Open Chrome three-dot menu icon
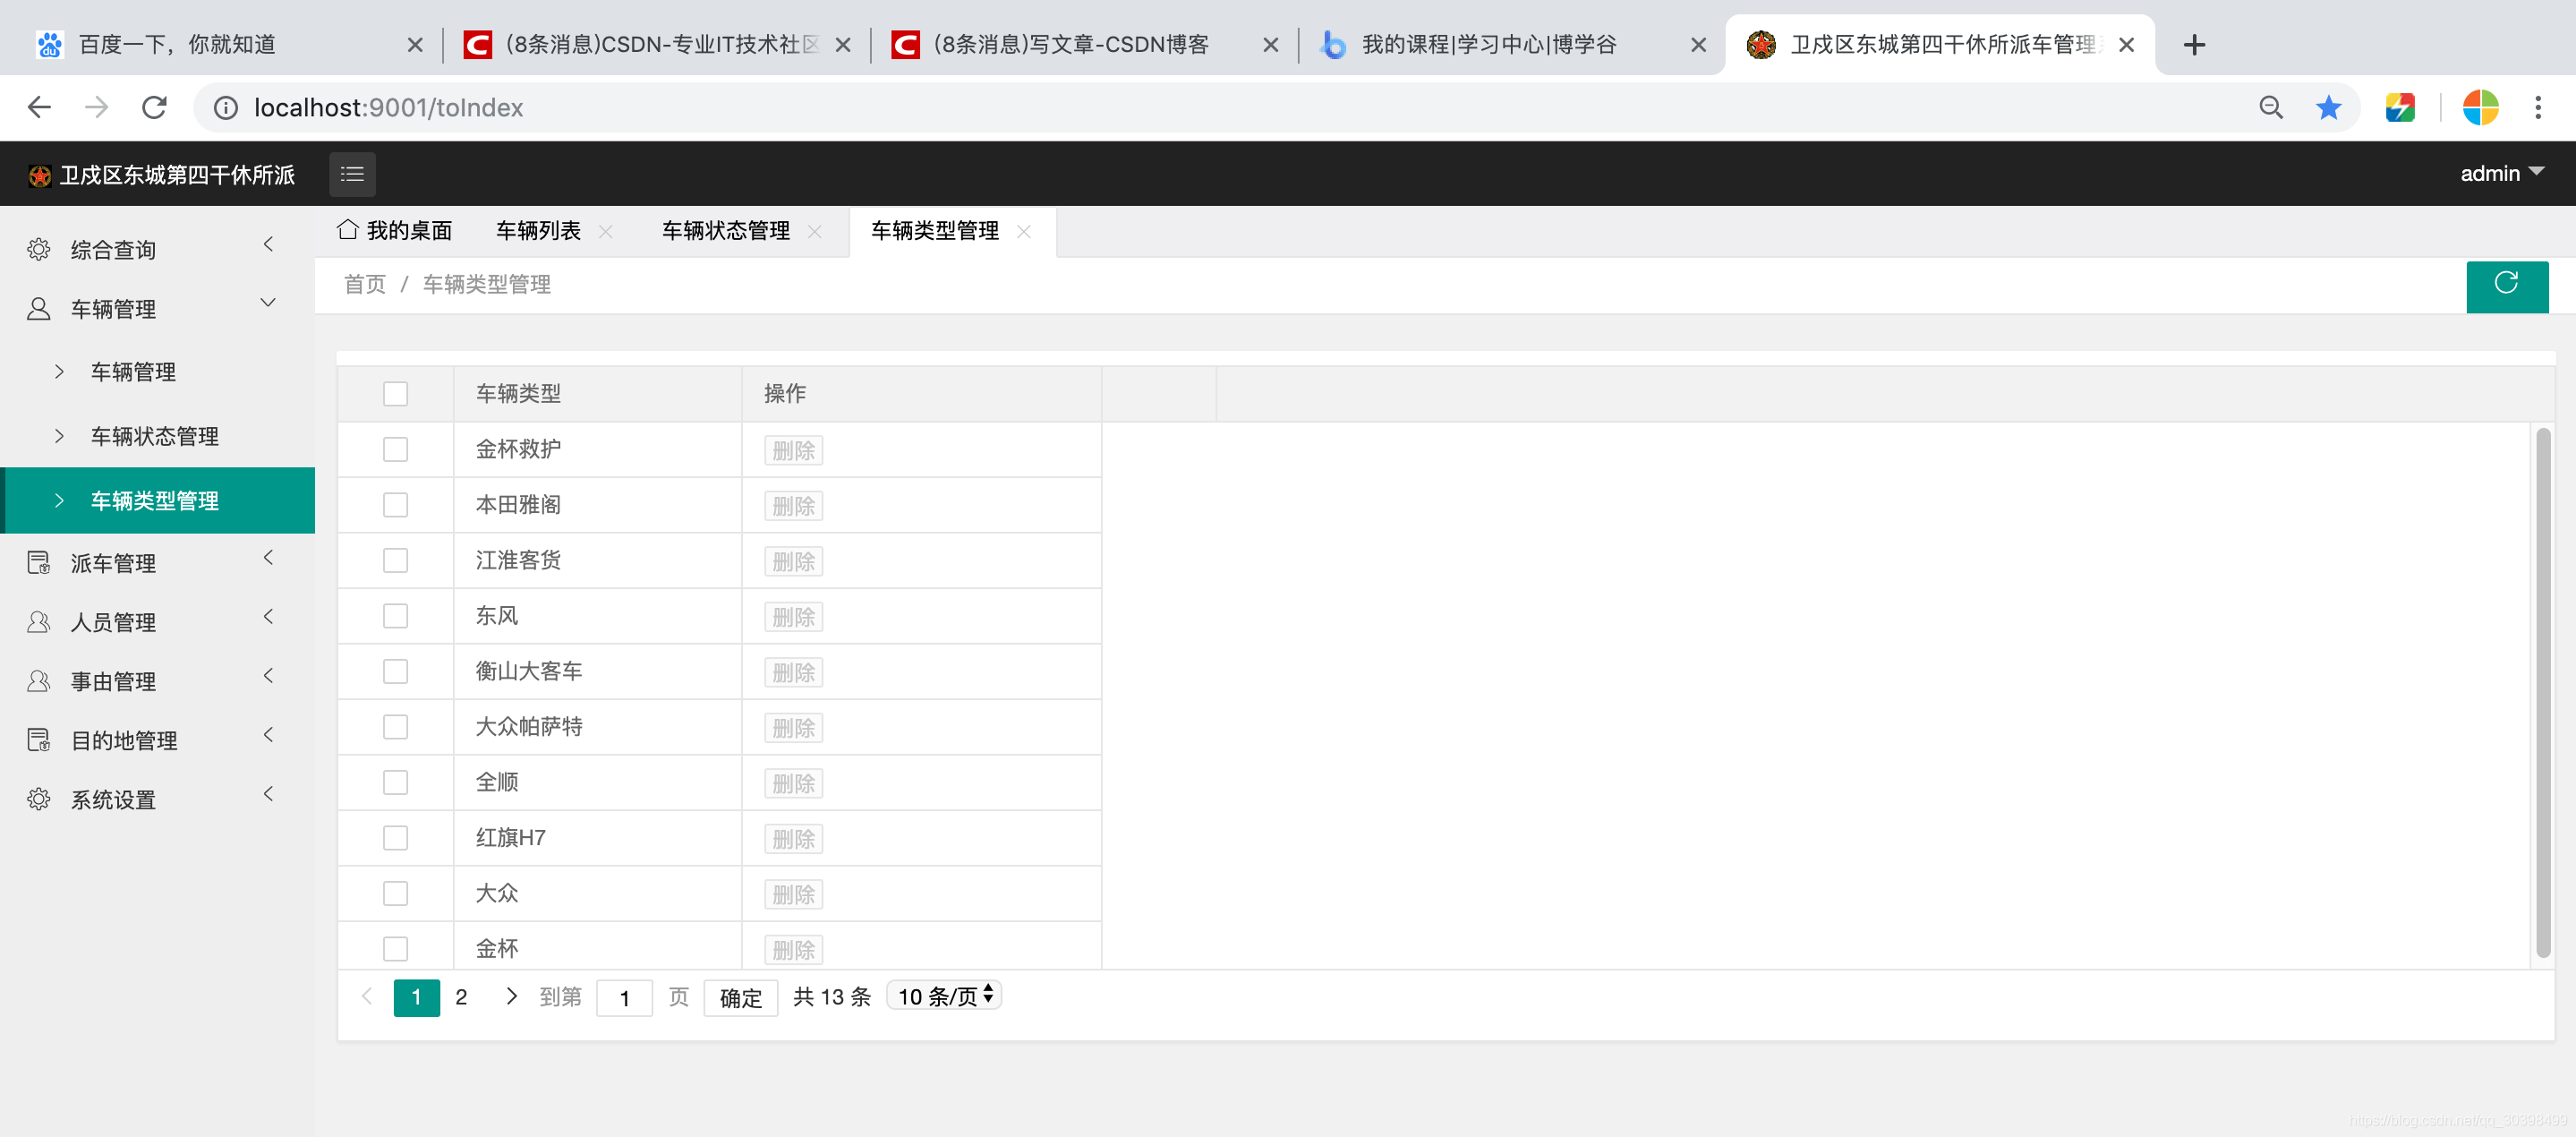Image resolution: width=2576 pixels, height=1137 pixels. tap(2537, 107)
